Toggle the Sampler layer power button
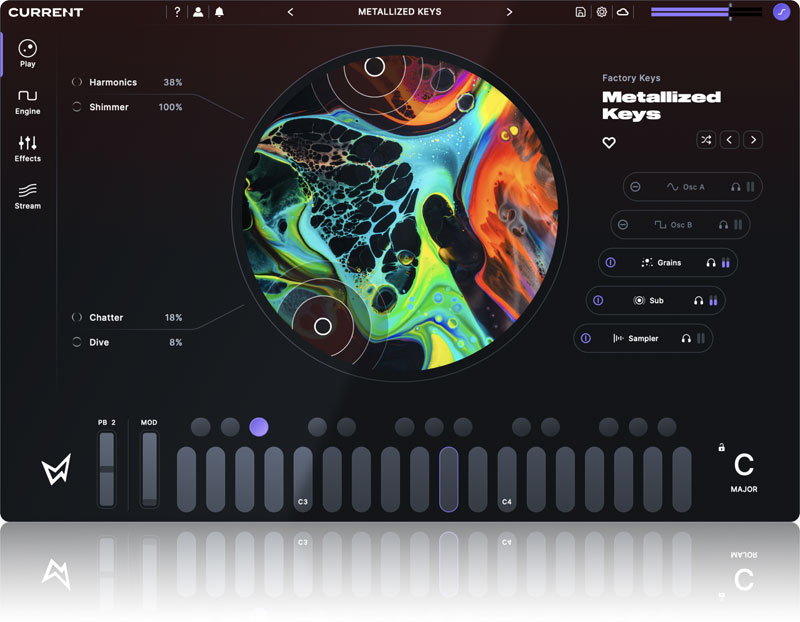Viewport: 800px width, 622px height. 586,338
